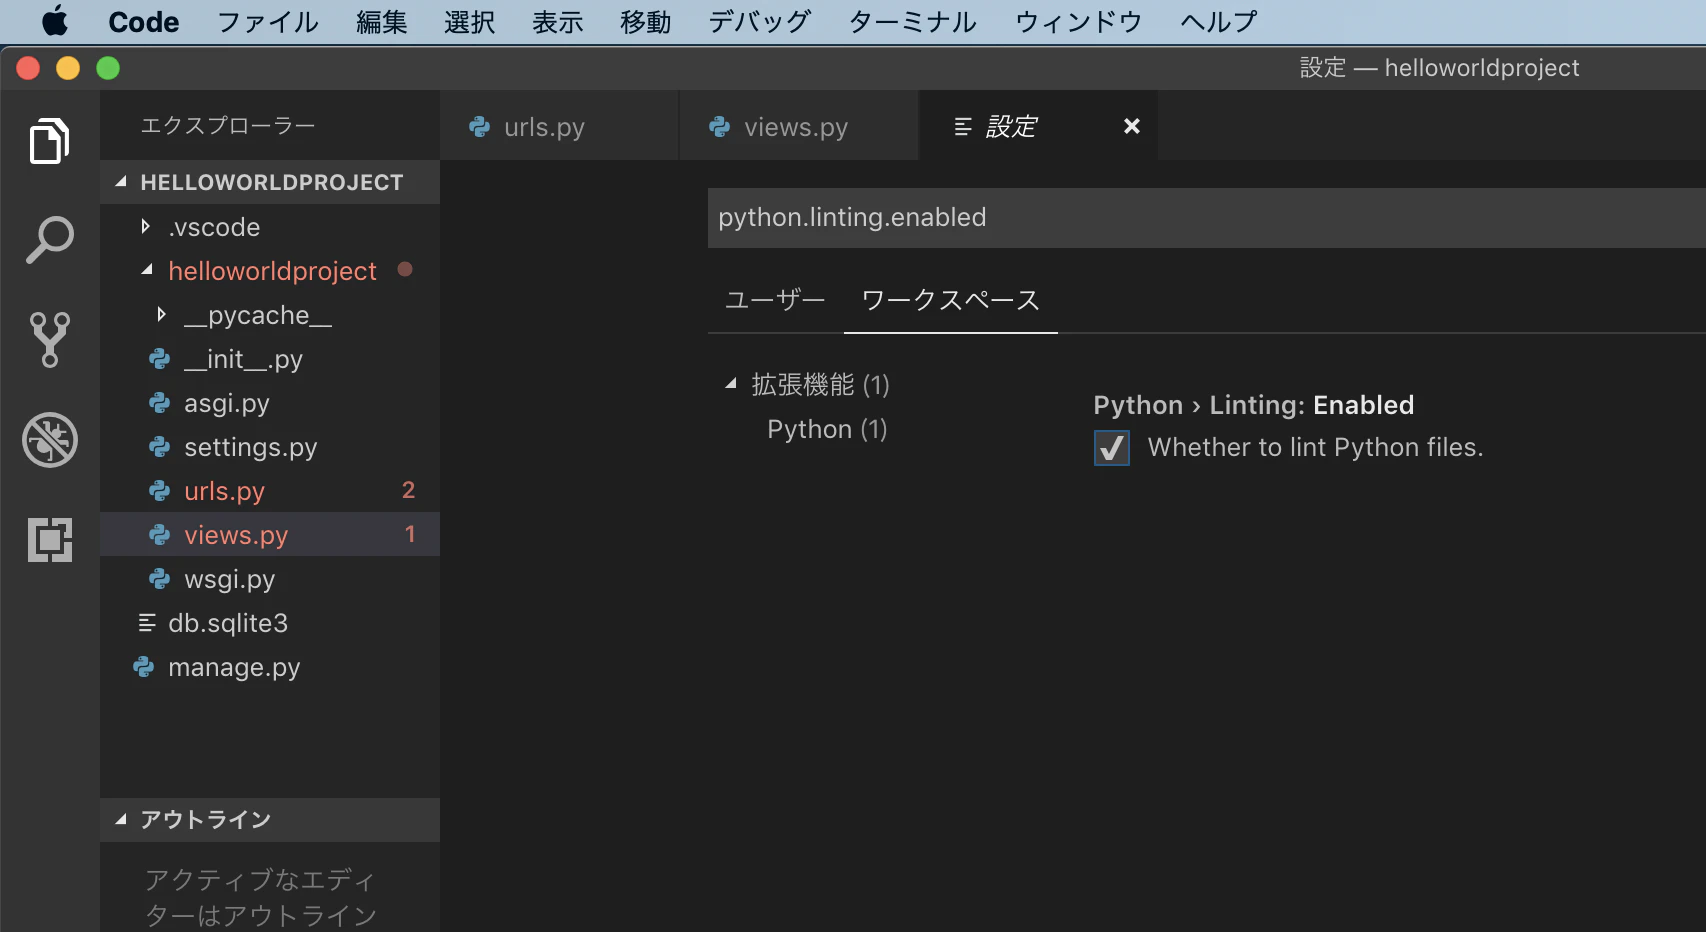
Task: Select the Source Control icon
Action: tap(50, 340)
